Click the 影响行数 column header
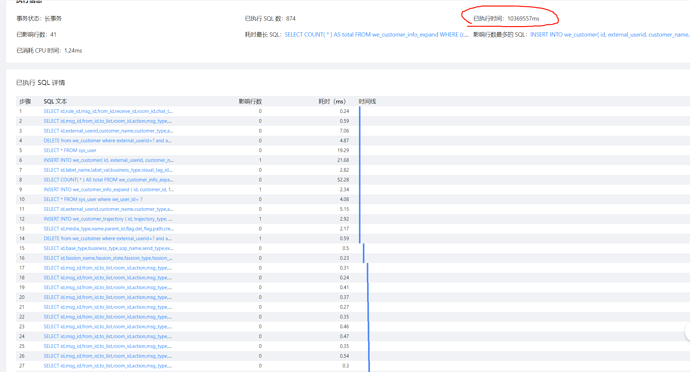The height and width of the screenshot is (372, 690). pos(250,101)
